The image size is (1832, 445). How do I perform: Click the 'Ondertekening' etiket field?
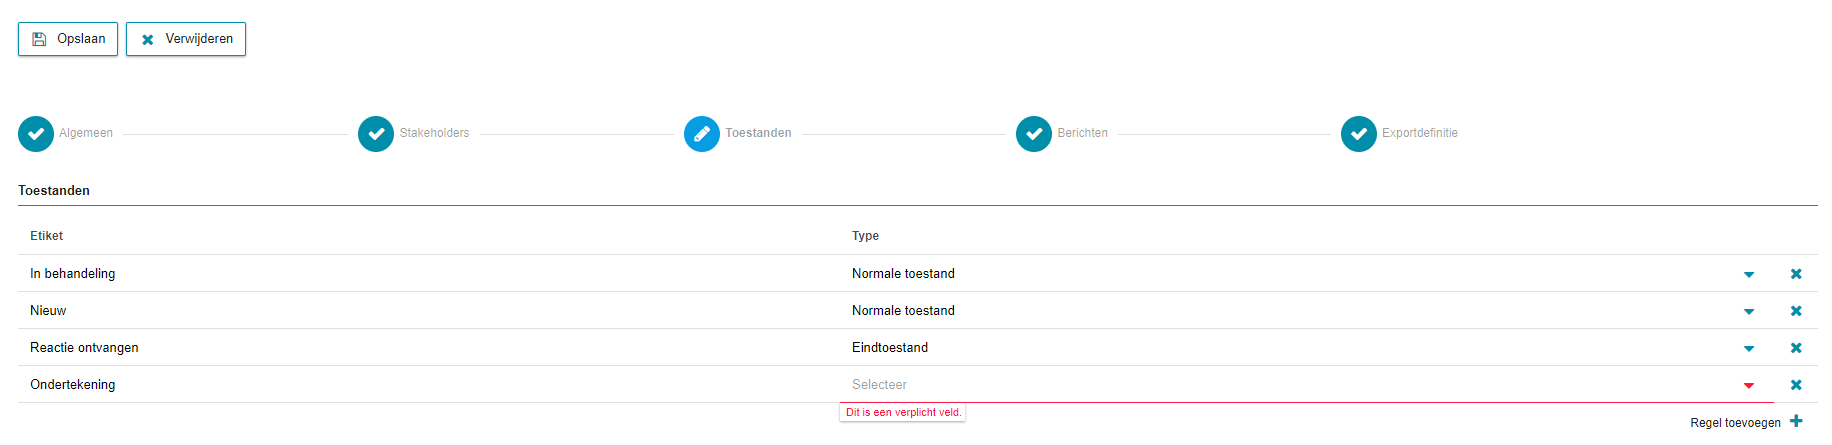(x=430, y=385)
